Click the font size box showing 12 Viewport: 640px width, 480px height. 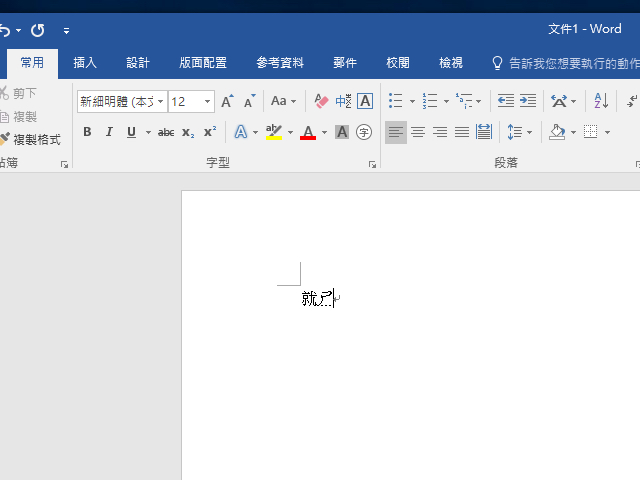[x=185, y=101]
